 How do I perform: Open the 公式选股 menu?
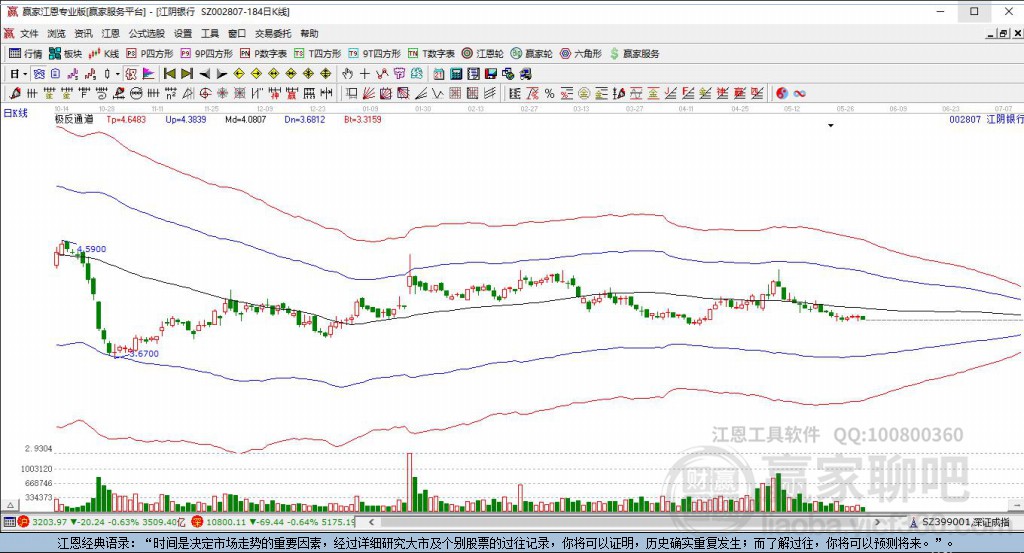tap(146, 33)
